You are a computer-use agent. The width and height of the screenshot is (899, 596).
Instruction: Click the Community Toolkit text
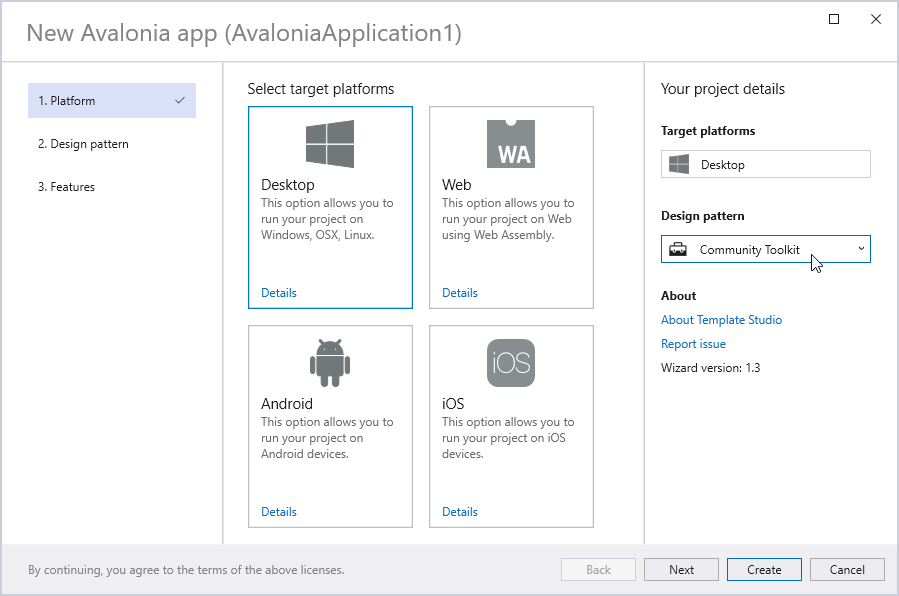point(749,250)
